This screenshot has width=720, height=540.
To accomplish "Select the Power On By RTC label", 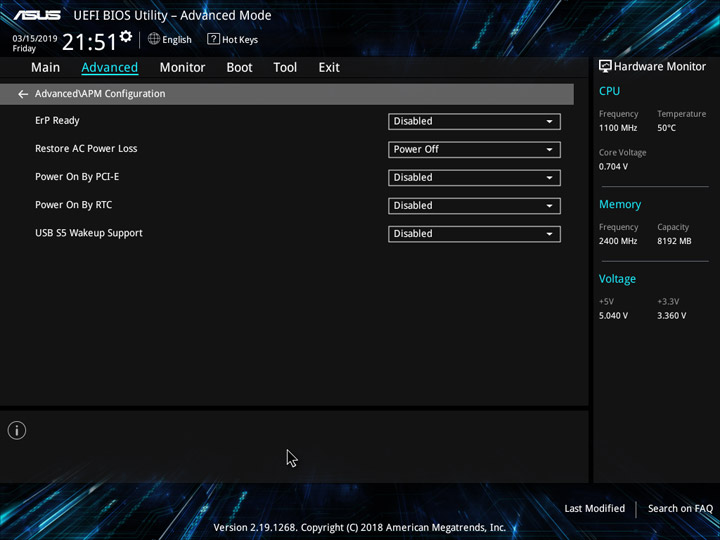I will pos(73,205).
